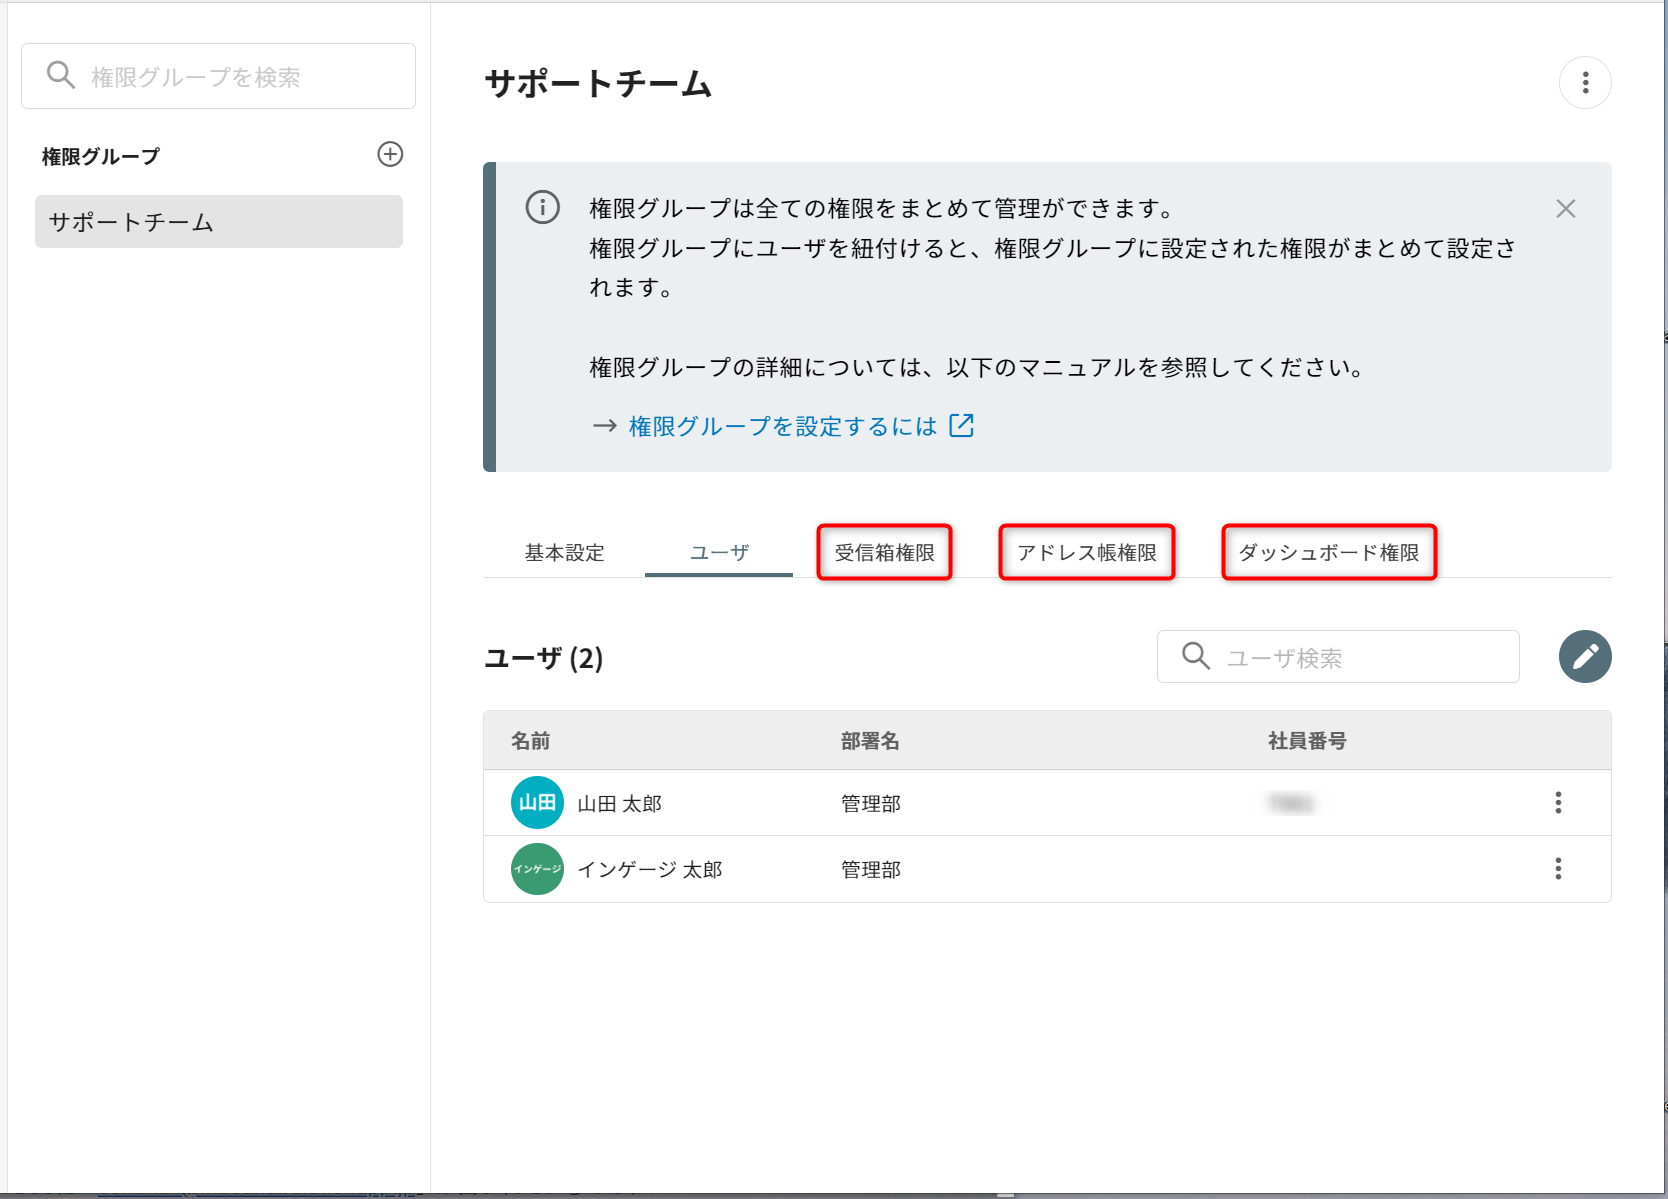The height and width of the screenshot is (1199, 1668).
Task: Open the three-dot menu beside サポートチーム title
Action: 1585,83
